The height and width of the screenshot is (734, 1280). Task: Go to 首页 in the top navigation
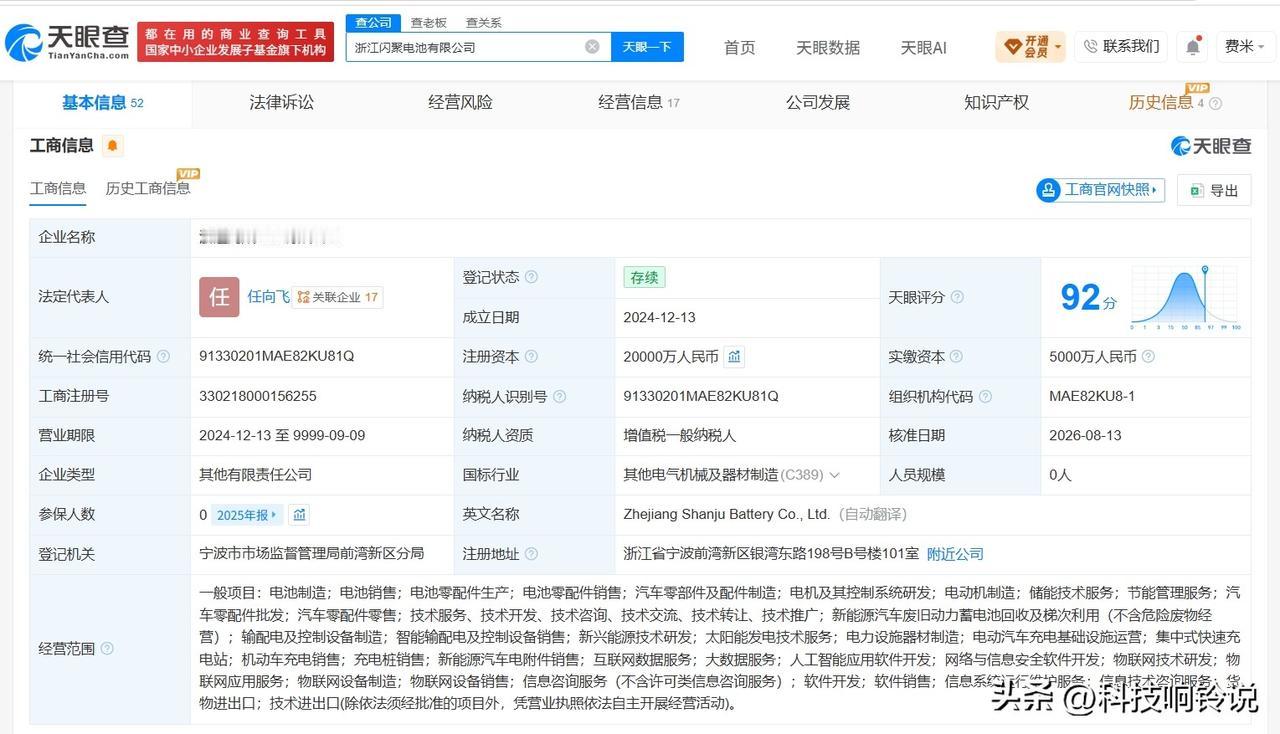[740, 47]
